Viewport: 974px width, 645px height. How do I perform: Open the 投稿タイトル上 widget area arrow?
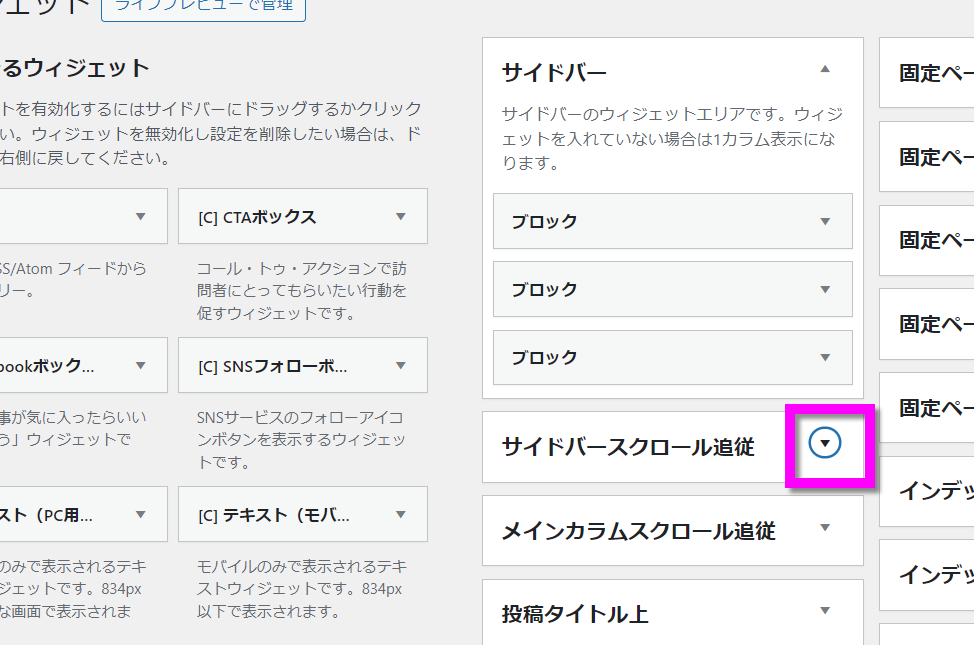click(x=825, y=611)
